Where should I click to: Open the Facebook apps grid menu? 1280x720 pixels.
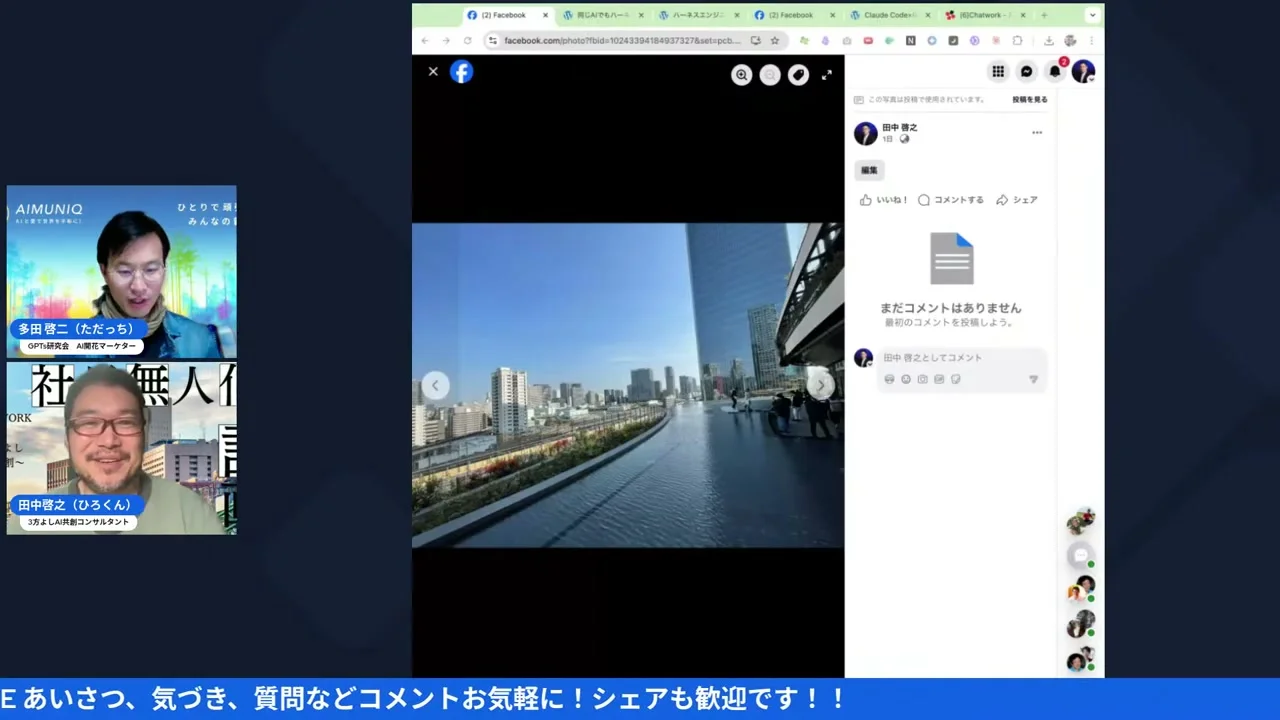[x=998, y=71]
